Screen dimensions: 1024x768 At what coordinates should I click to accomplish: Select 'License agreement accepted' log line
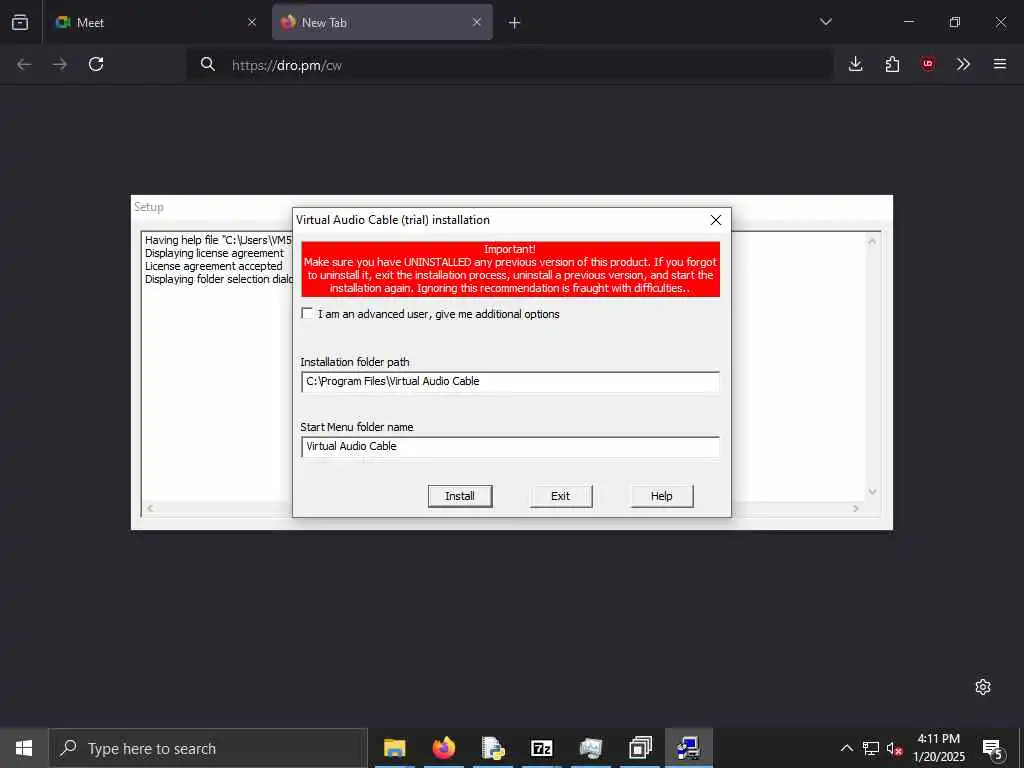(x=214, y=266)
